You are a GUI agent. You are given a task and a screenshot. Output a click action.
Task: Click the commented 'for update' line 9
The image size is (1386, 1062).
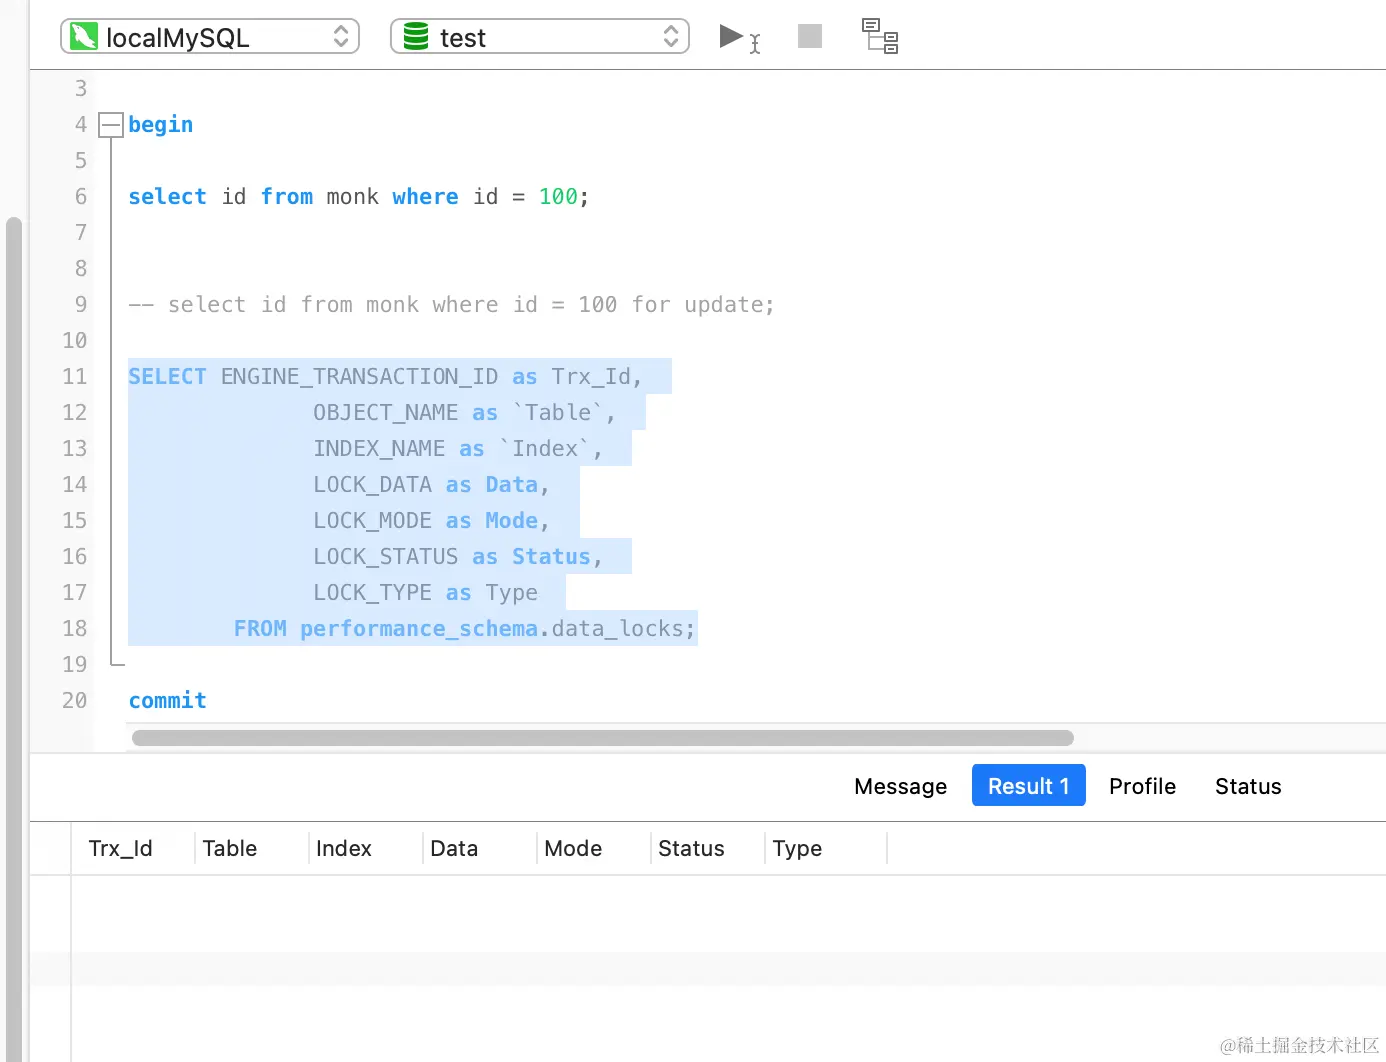(451, 305)
